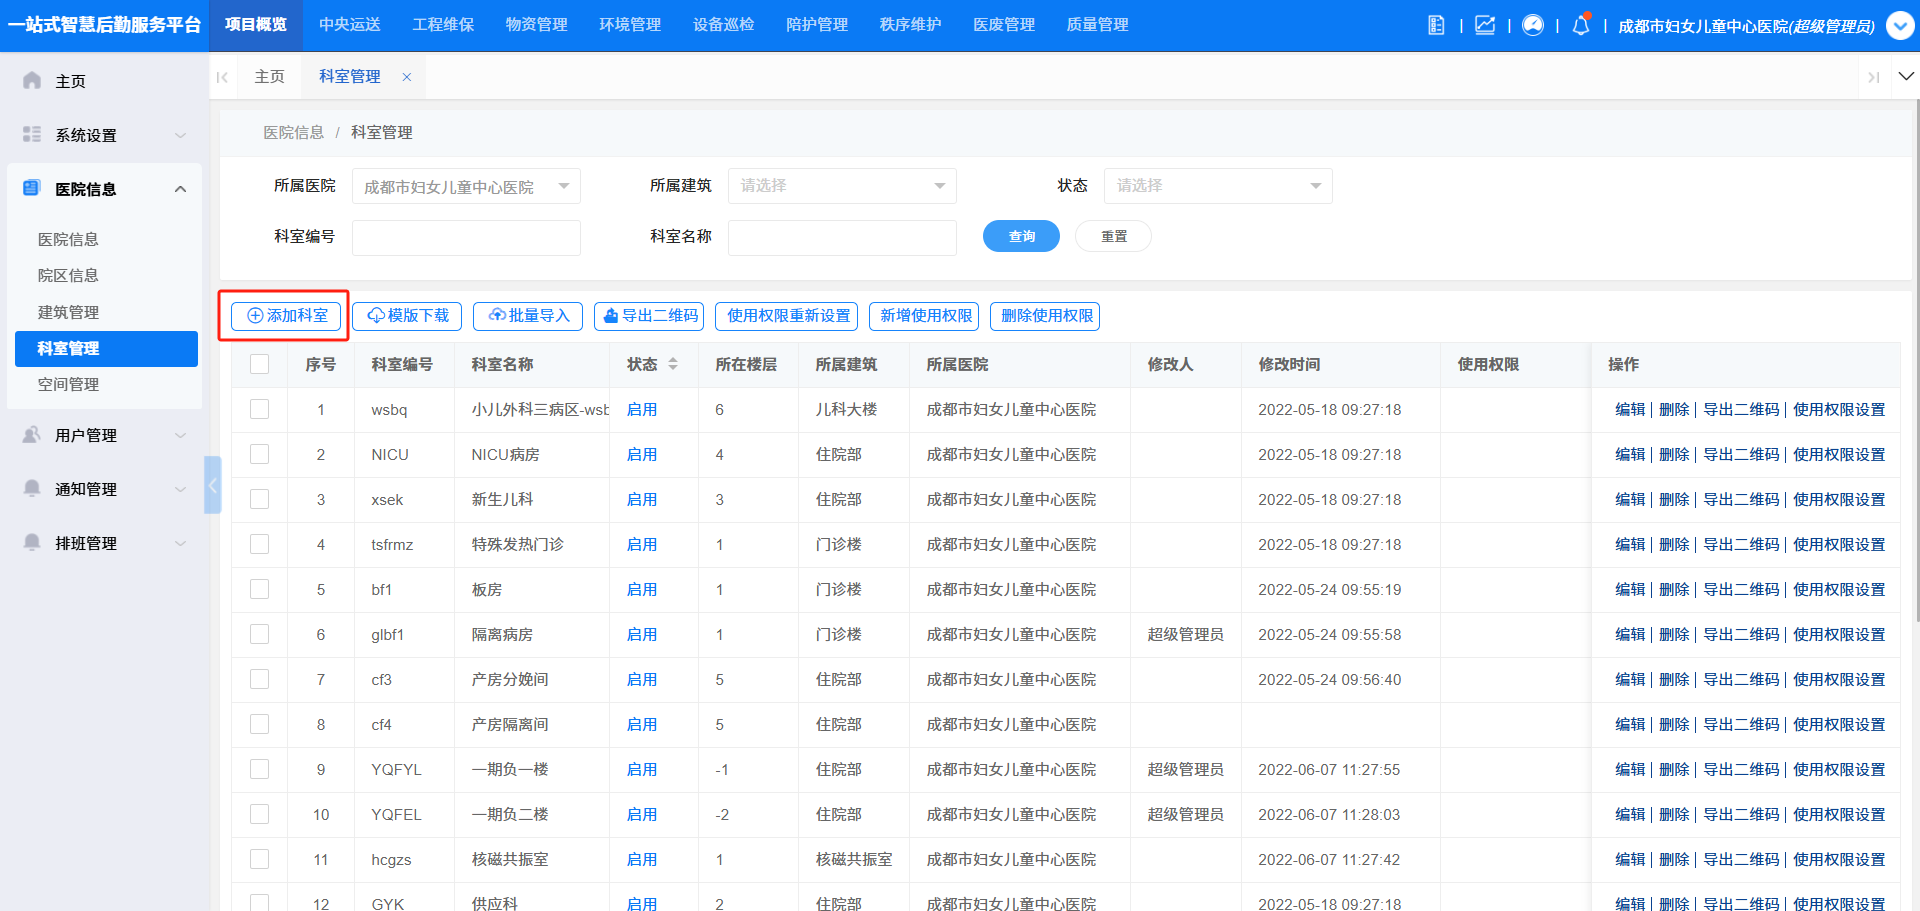This screenshot has width=1920, height=911.
Task: Open 医废管理 top menu
Action: (1004, 25)
